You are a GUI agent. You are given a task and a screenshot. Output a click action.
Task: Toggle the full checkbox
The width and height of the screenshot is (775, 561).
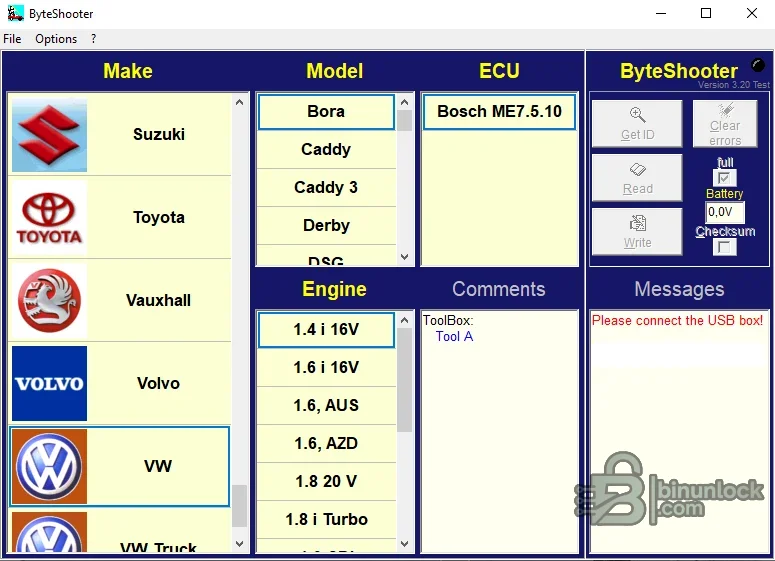click(x=725, y=177)
